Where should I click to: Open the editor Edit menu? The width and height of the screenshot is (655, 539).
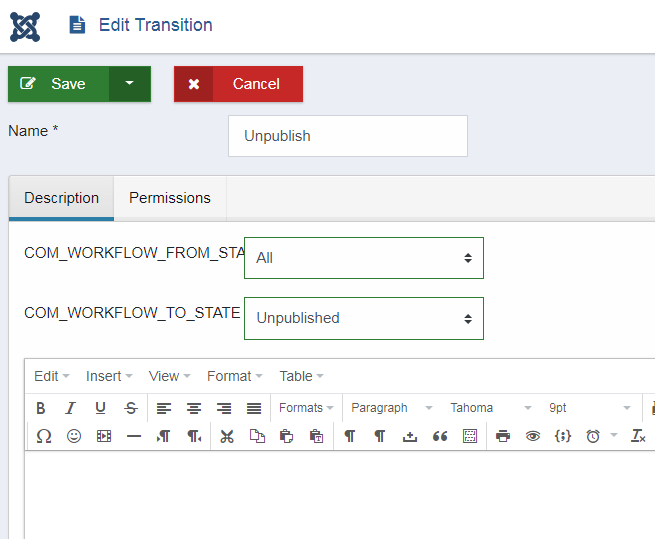click(51, 376)
